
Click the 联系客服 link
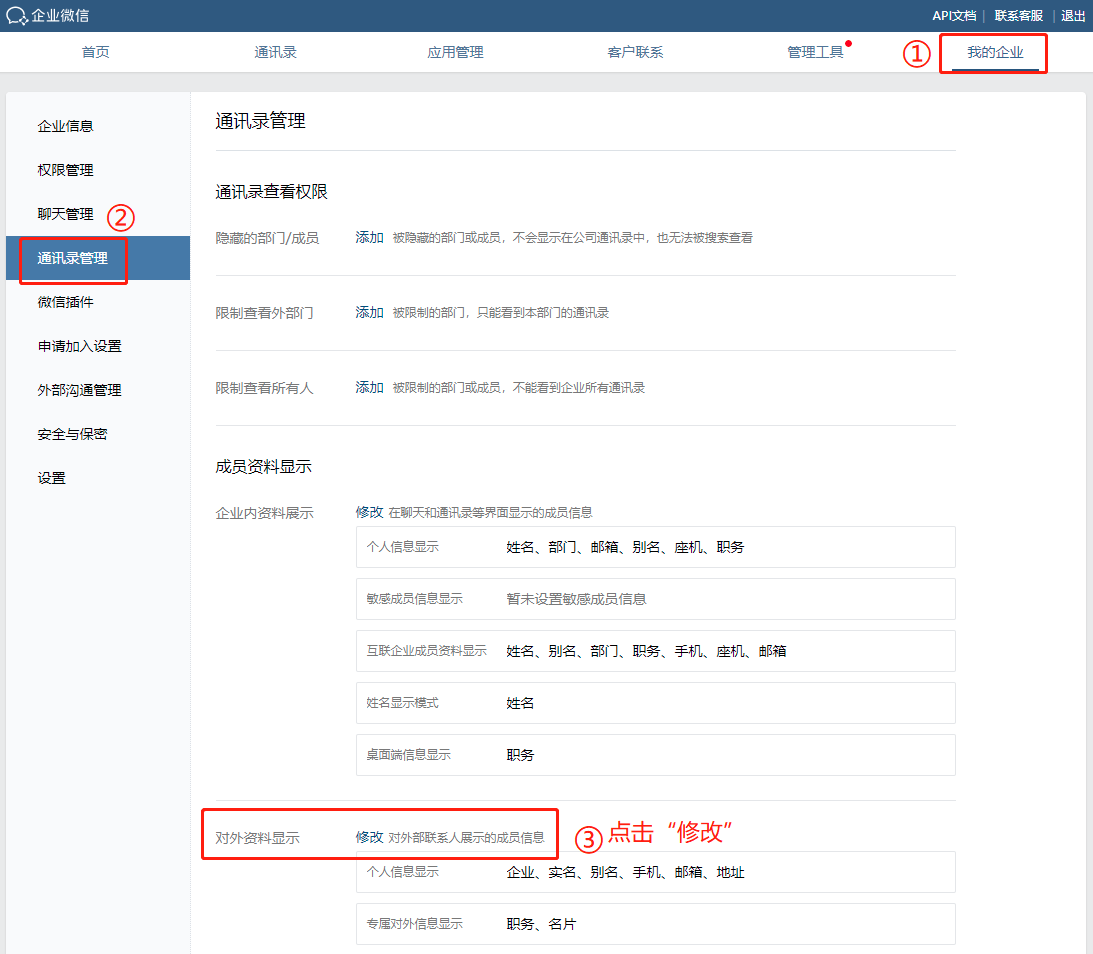1018,16
